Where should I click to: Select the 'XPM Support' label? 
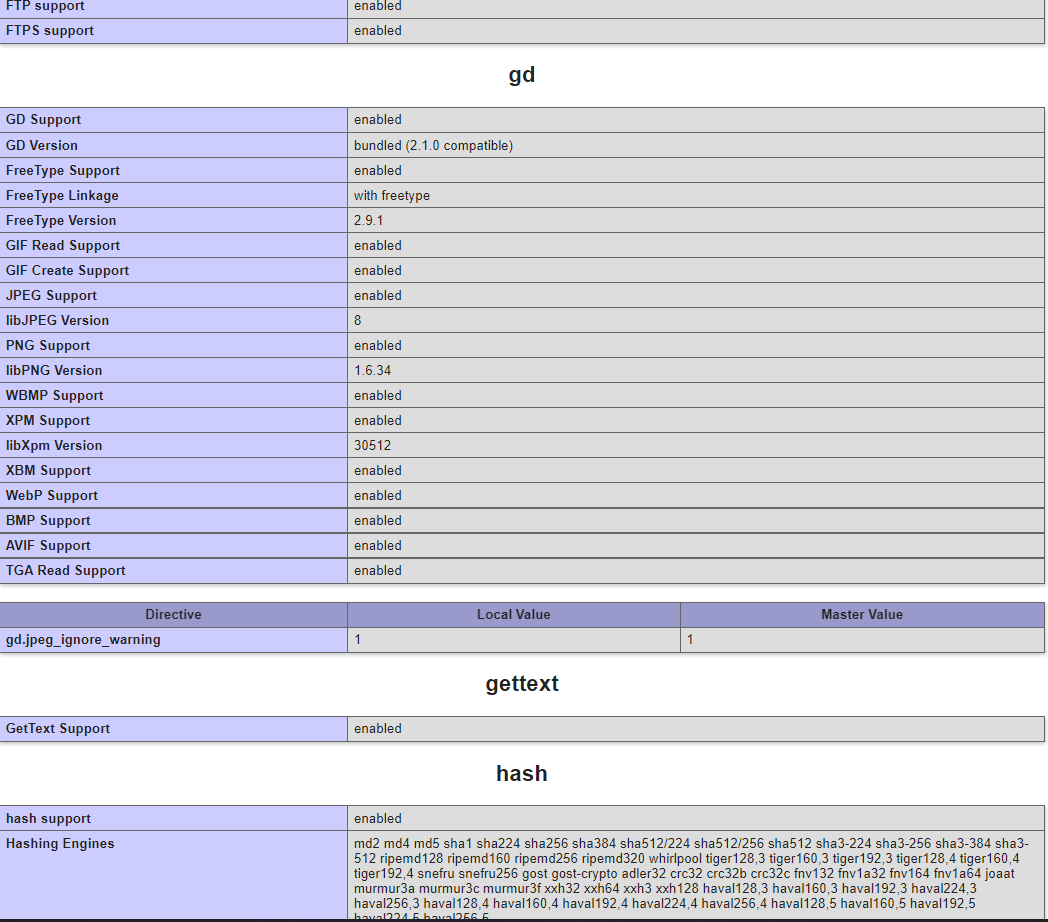point(48,421)
